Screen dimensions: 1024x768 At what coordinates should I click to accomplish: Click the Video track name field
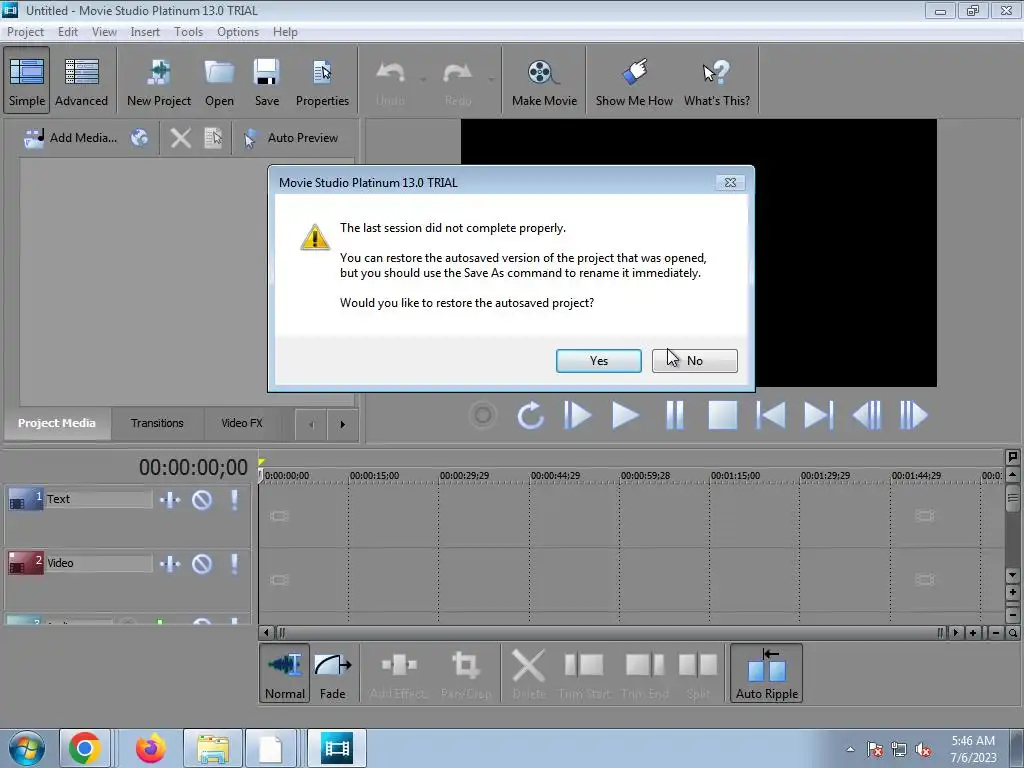pyautogui.click(x=98, y=563)
